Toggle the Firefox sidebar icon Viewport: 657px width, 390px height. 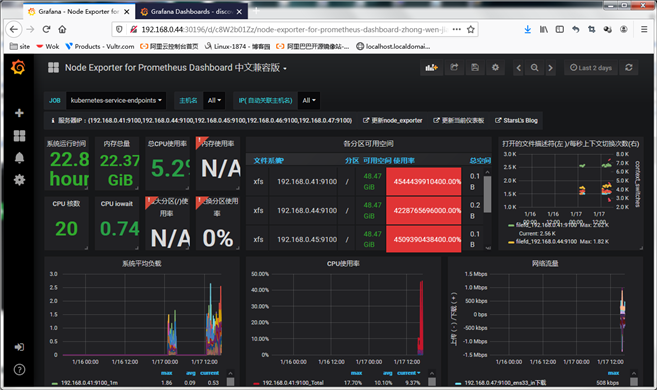coord(559,29)
